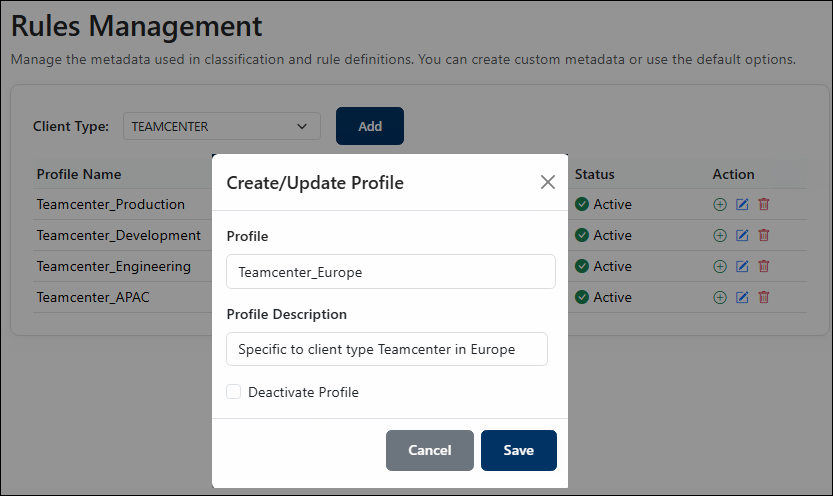Edit the Teamcenter_Development profile
The height and width of the screenshot is (496, 833).
[x=742, y=235]
